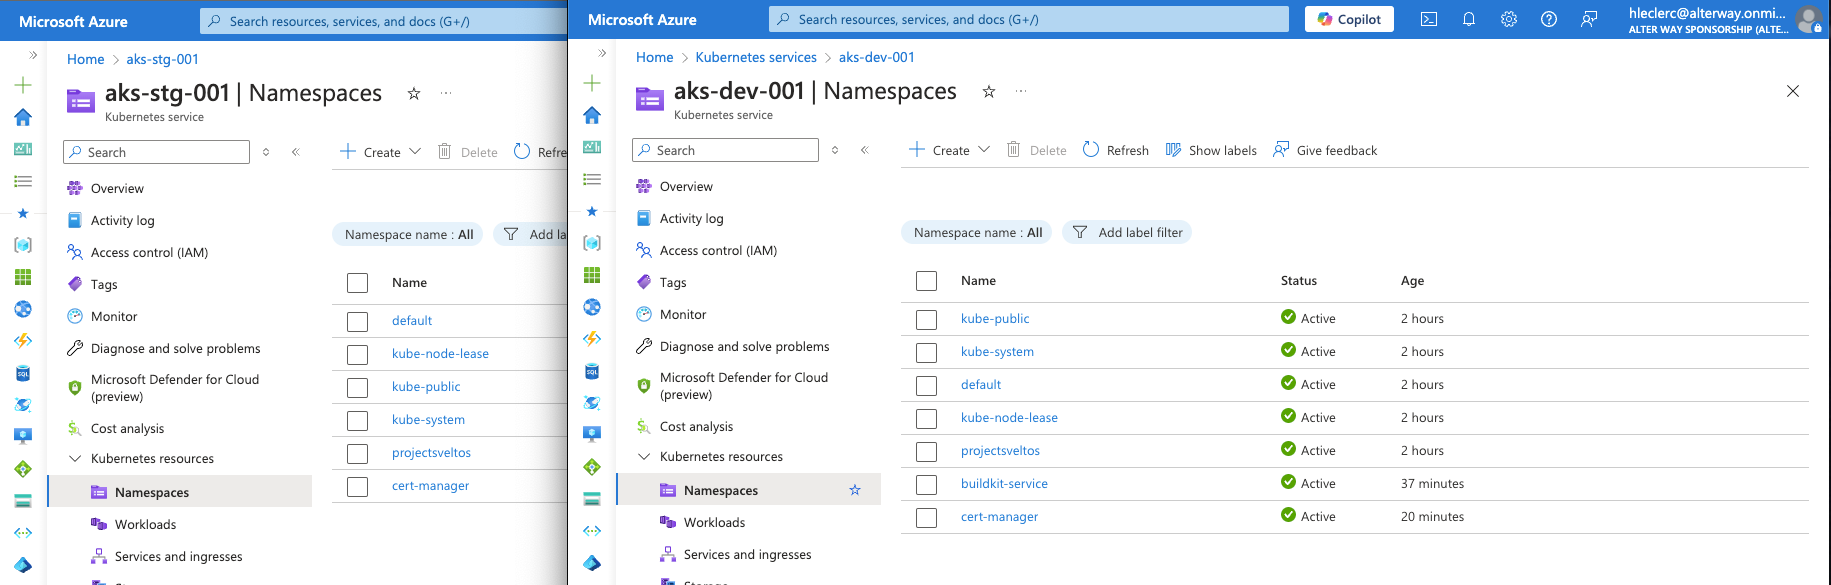Viewport: 1831px width, 585px height.
Task: Open Cost analysis in aks-stg-001 menu
Action: 127,429
